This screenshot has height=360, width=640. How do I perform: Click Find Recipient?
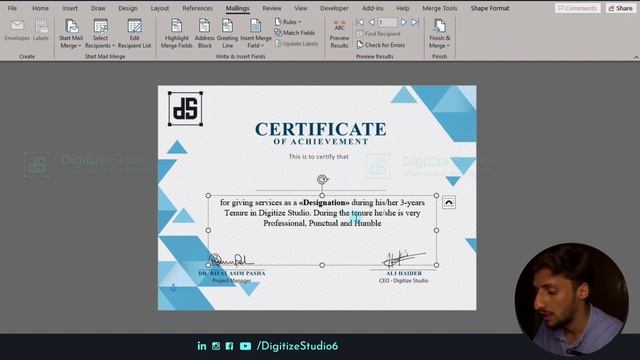[378, 34]
